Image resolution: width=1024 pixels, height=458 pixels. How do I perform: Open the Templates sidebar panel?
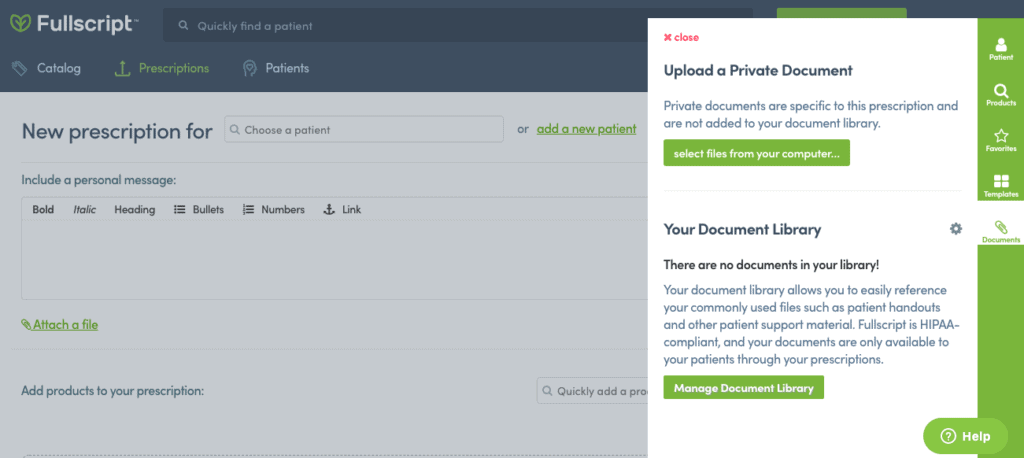click(x=1000, y=185)
